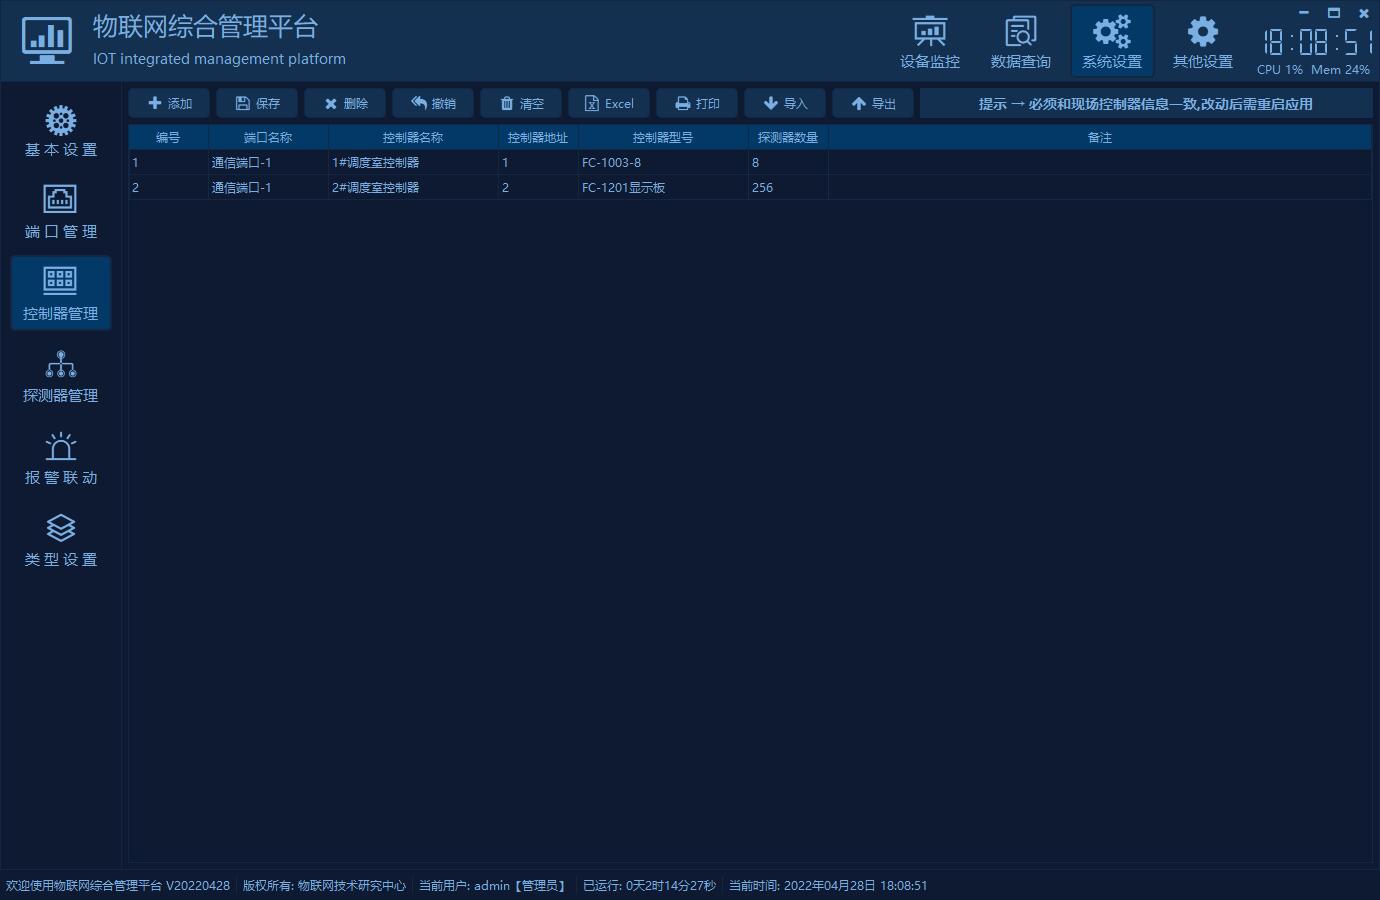Export the table to Excel

(x=609, y=103)
